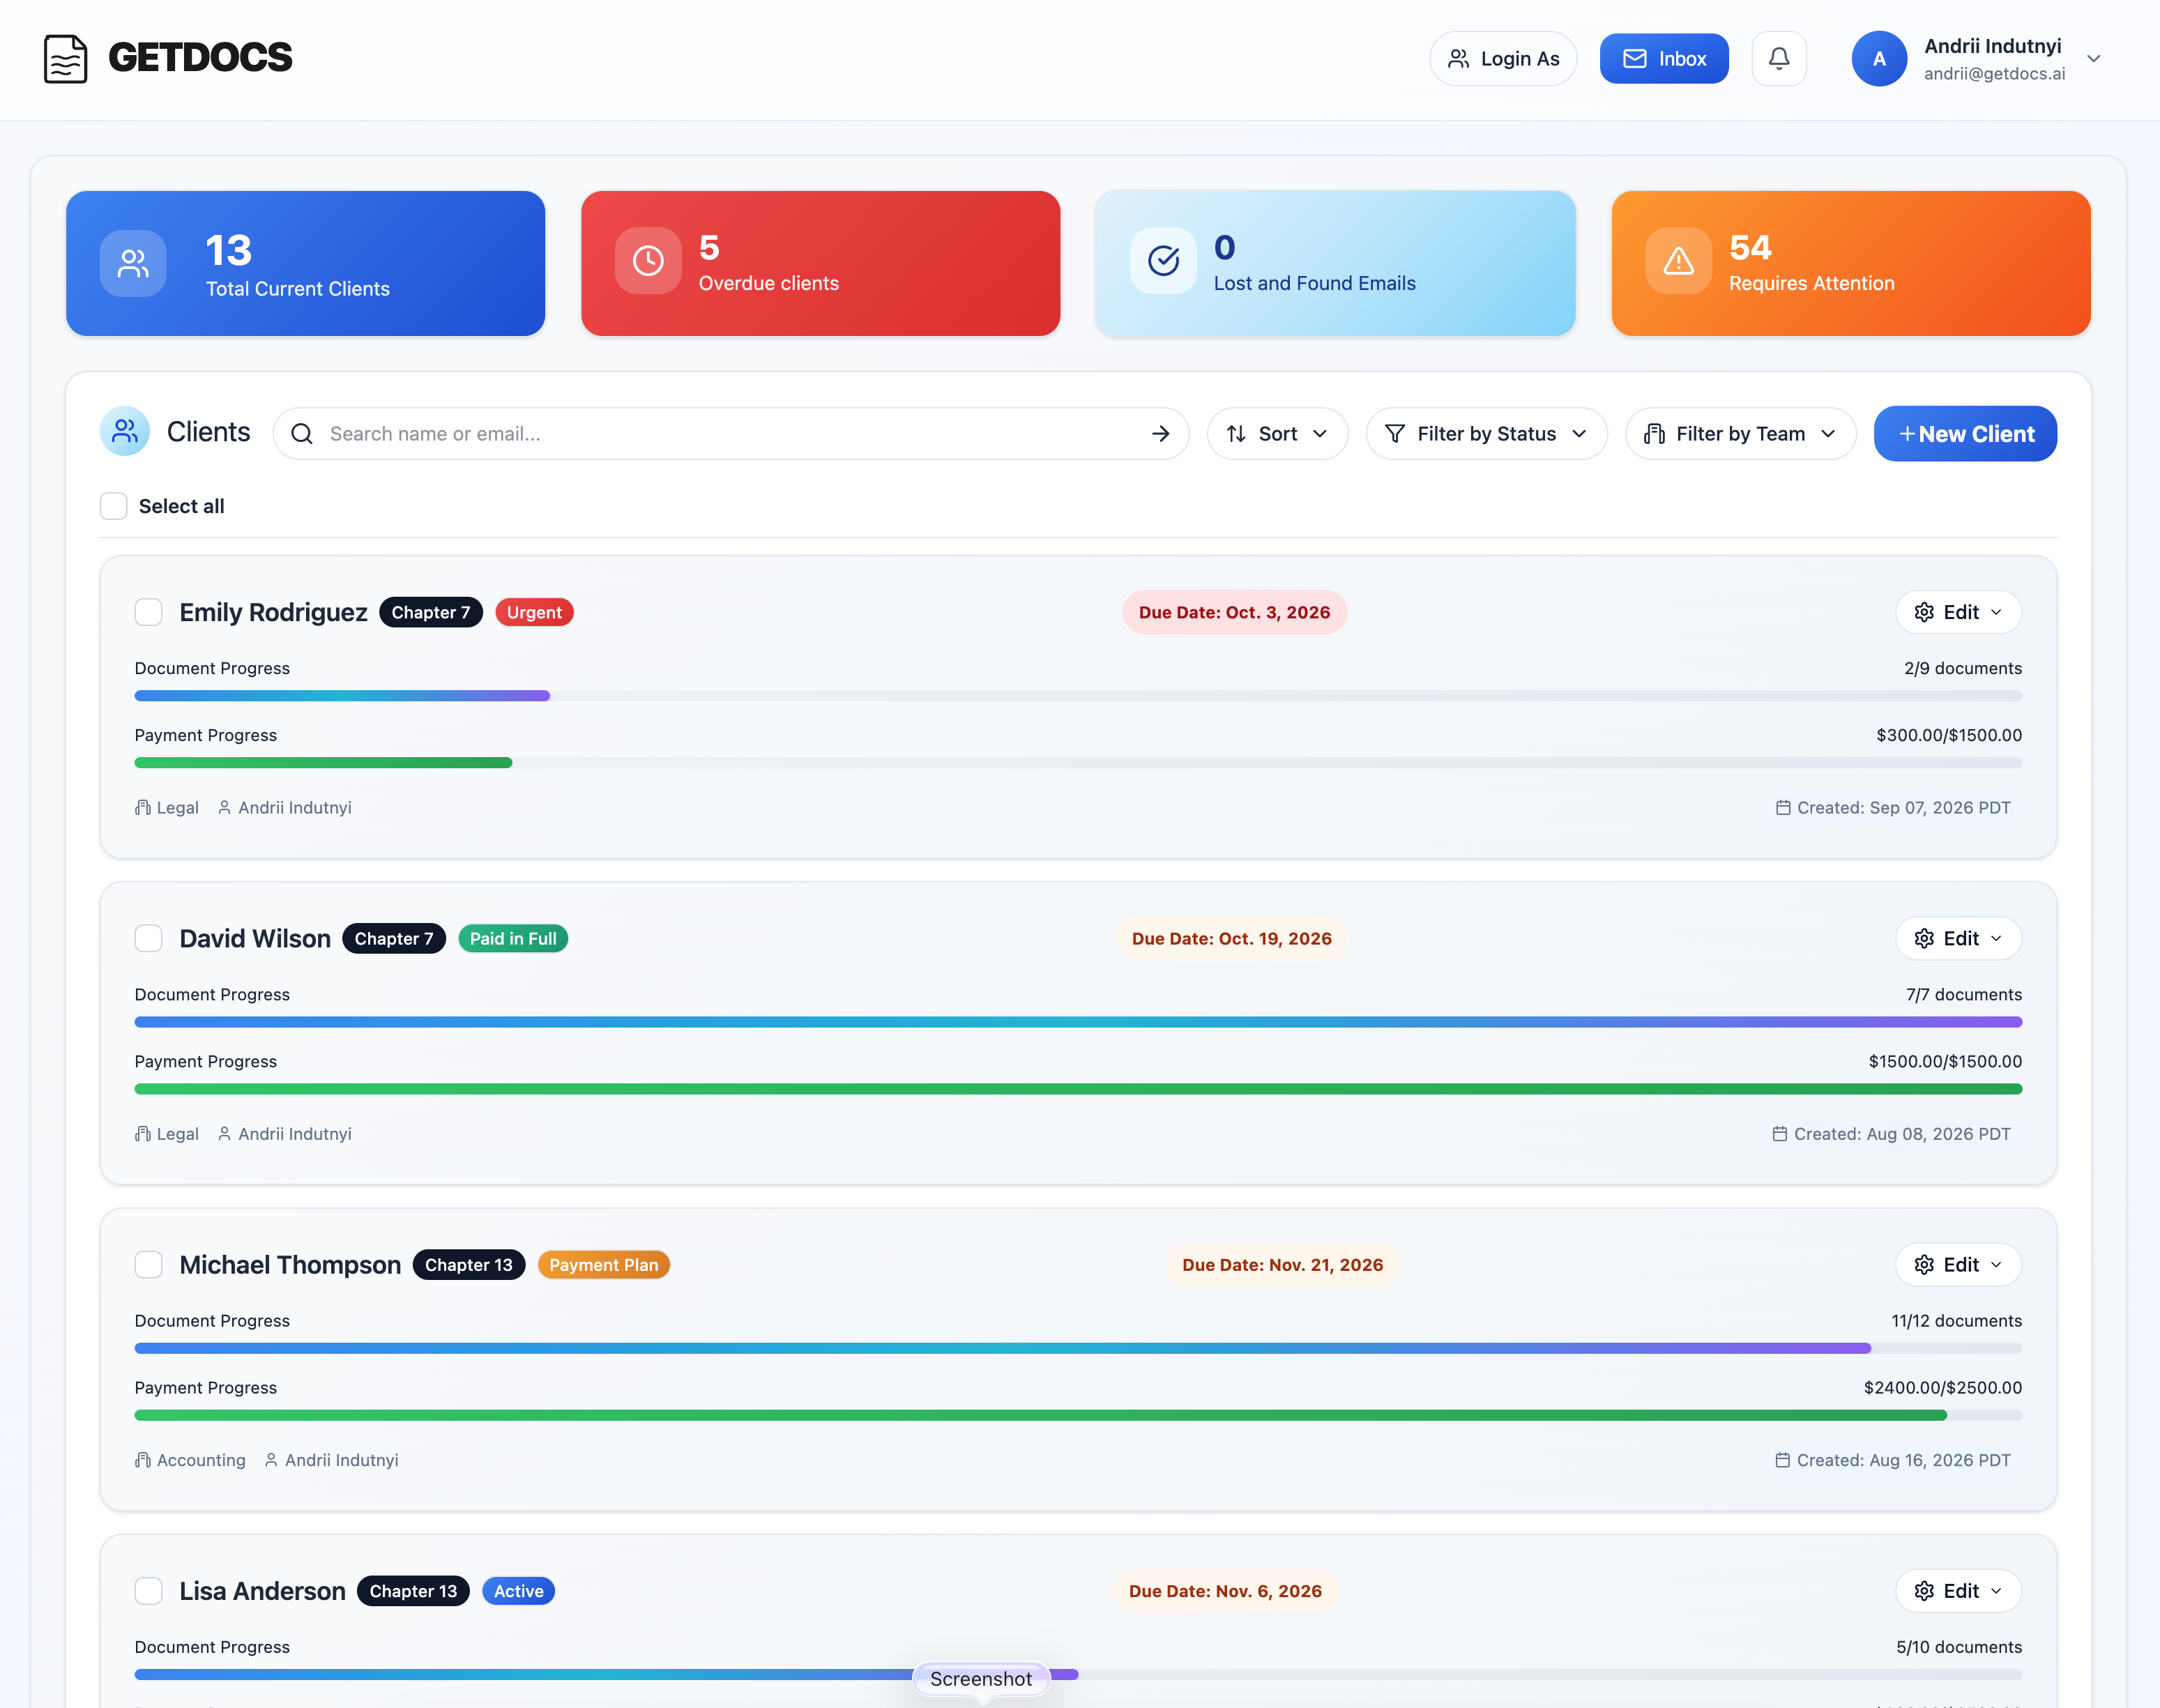Image resolution: width=2160 pixels, height=1708 pixels.
Task: Click the people icon on Total Current Clients card
Action: tap(133, 263)
